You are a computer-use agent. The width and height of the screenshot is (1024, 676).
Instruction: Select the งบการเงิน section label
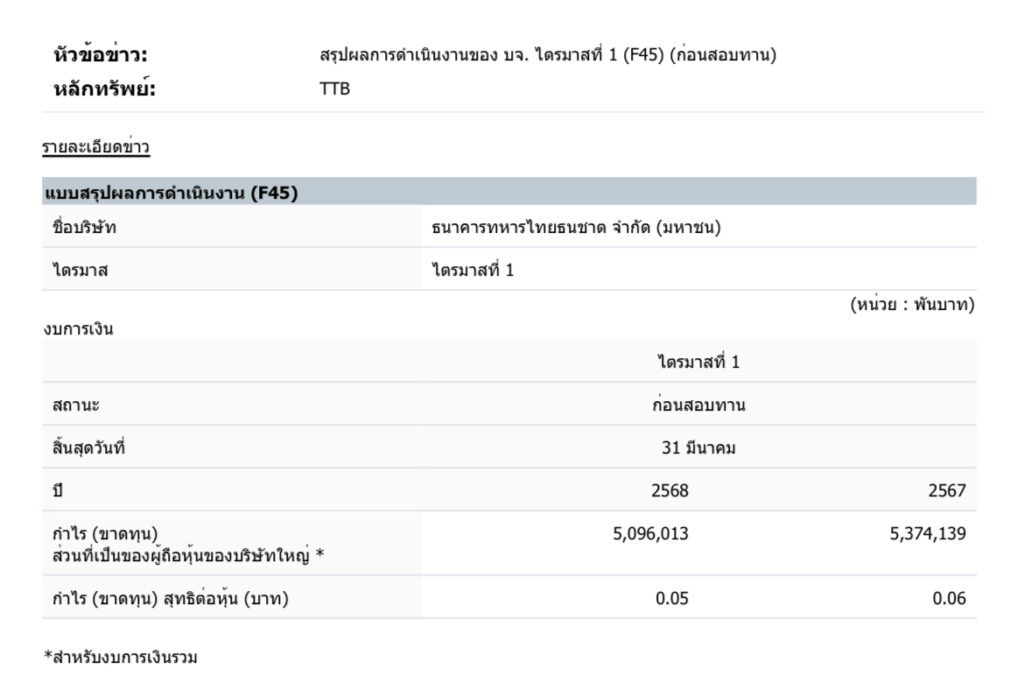78,329
